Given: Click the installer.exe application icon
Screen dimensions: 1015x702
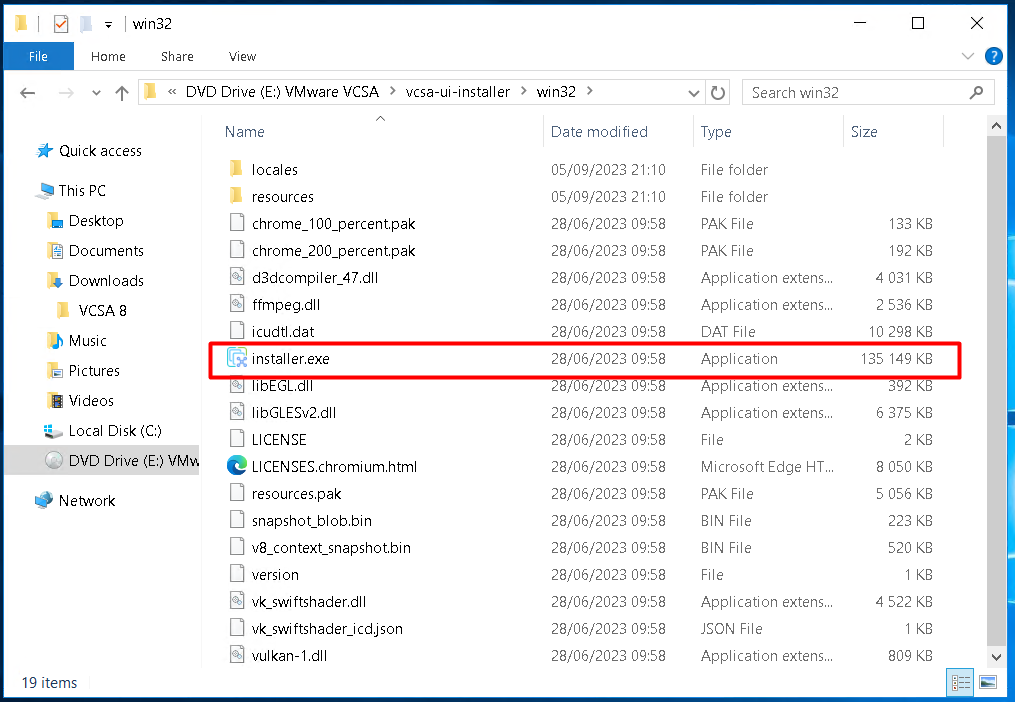Looking at the screenshot, I should tap(237, 358).
